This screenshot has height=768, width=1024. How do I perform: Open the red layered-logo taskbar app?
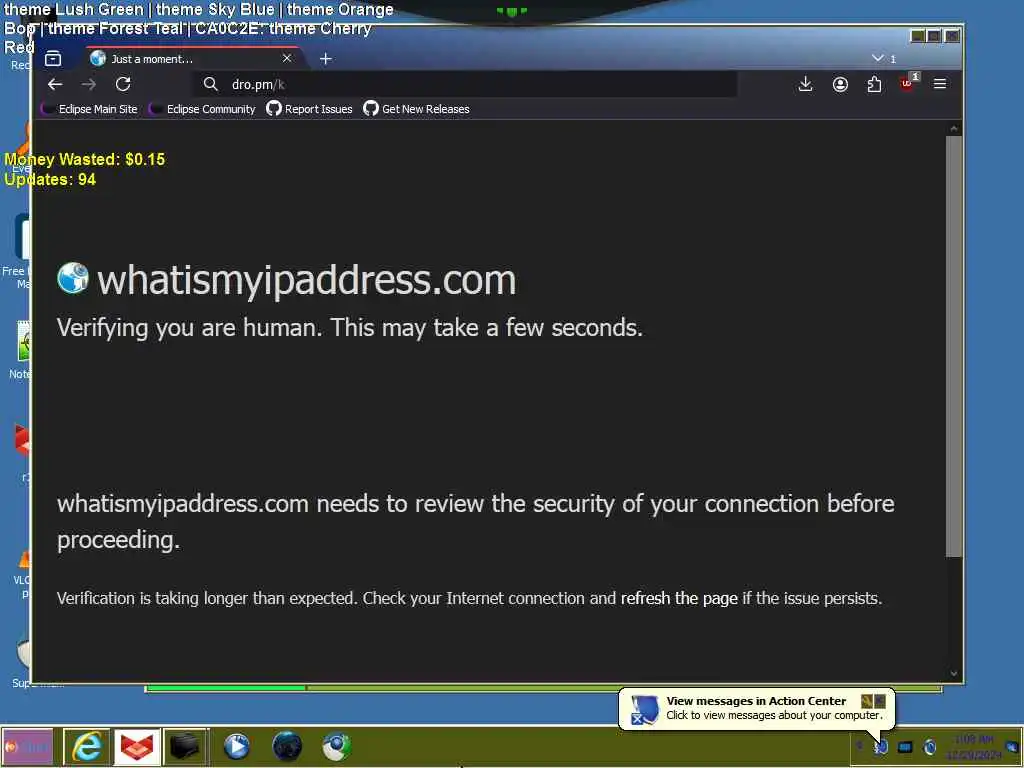[x=136, y=746]
